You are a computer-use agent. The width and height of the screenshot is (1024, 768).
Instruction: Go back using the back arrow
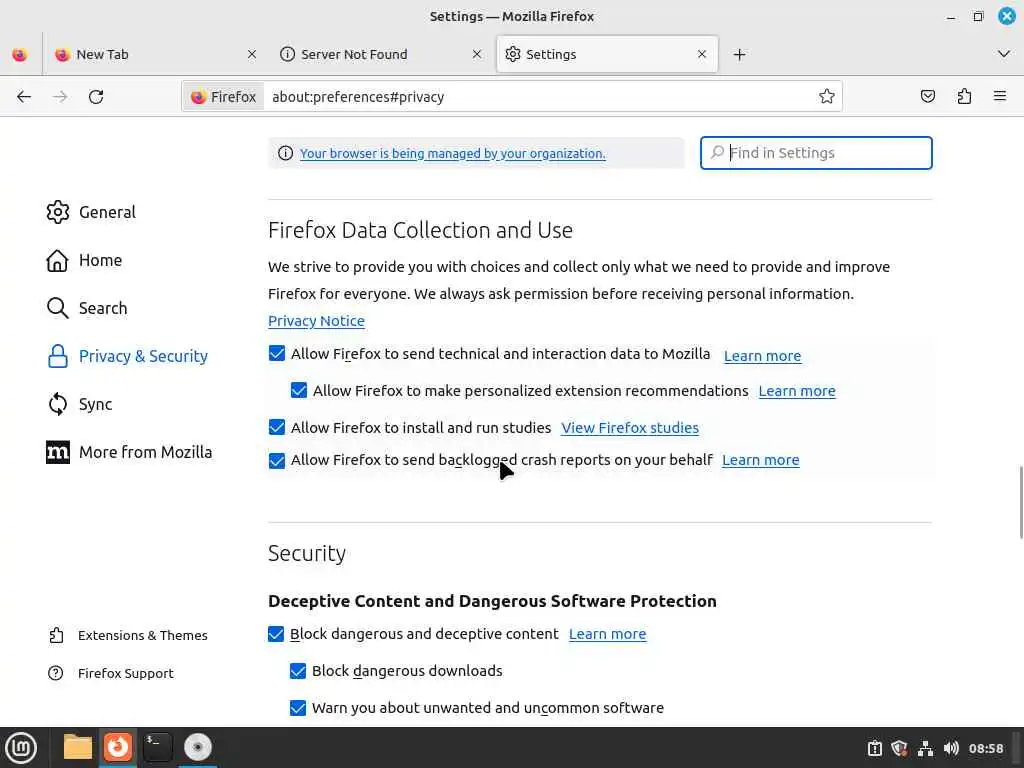tap(24, 97)
